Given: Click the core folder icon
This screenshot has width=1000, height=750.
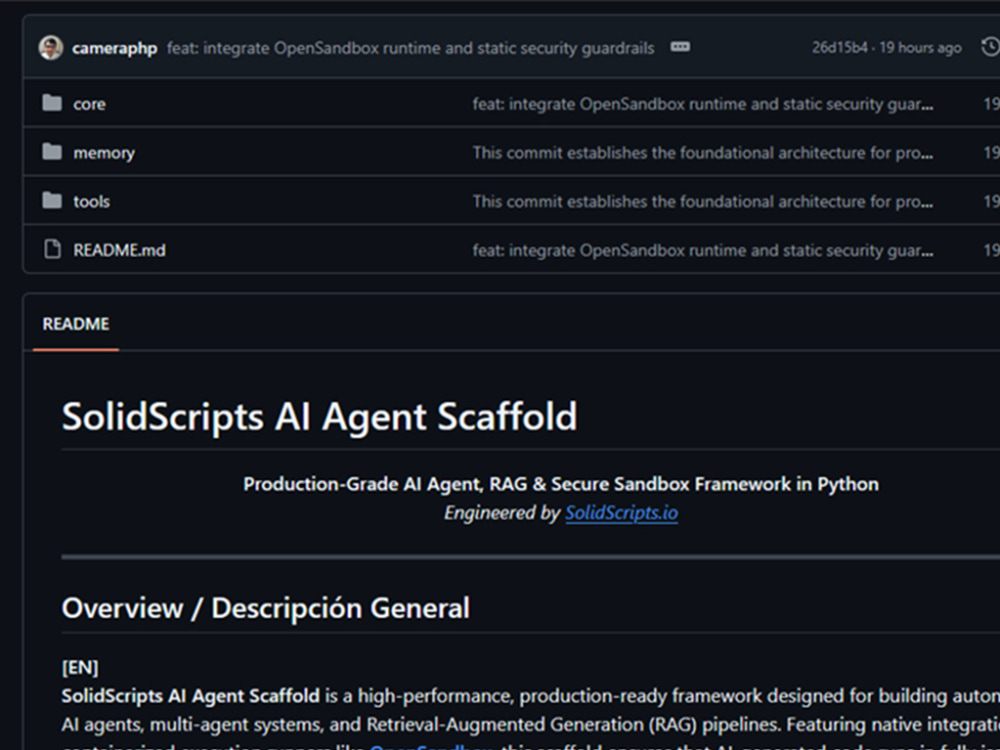Looking at the screenshot, I should click(52, 103).
